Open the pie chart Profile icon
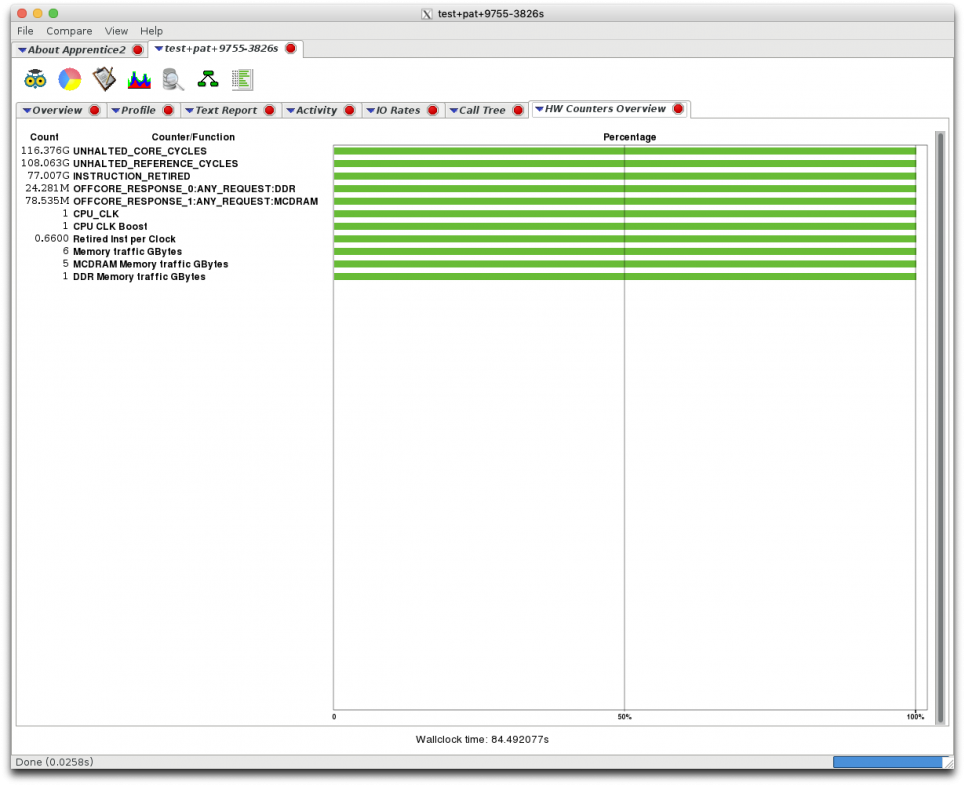965x786 pixels. [70, 79]
